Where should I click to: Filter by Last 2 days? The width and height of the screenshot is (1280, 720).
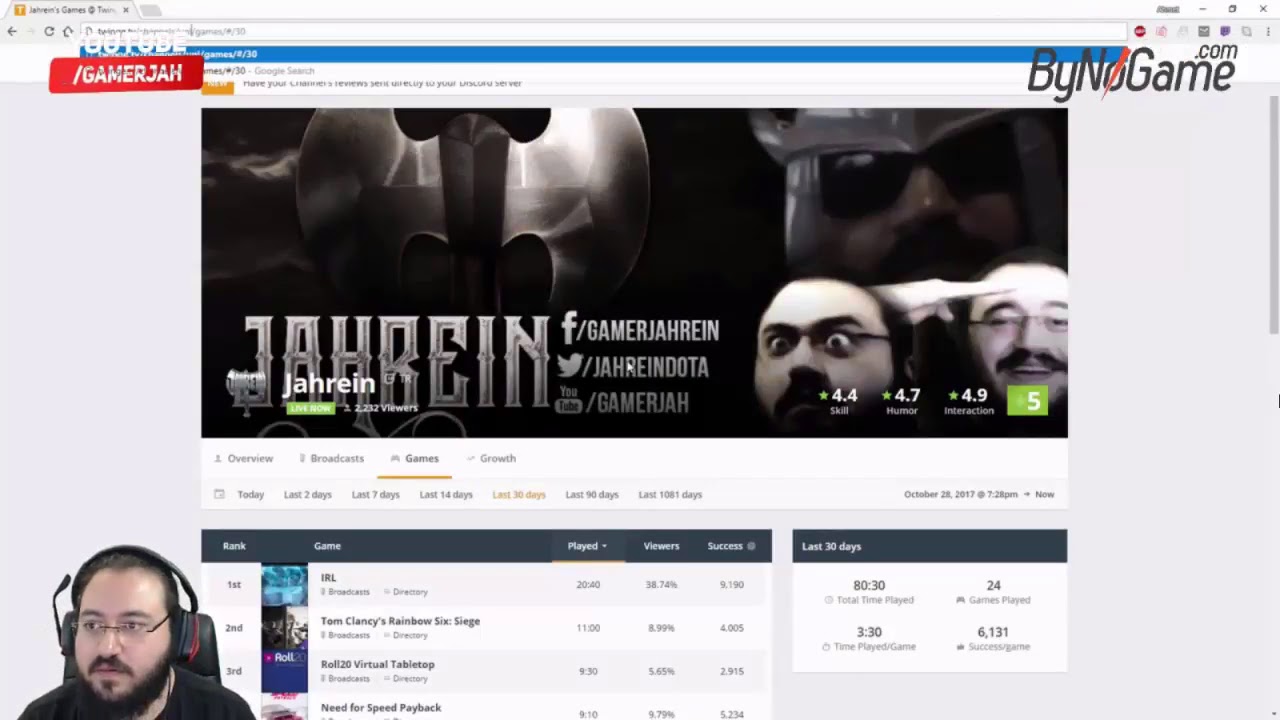coord(307,494)
